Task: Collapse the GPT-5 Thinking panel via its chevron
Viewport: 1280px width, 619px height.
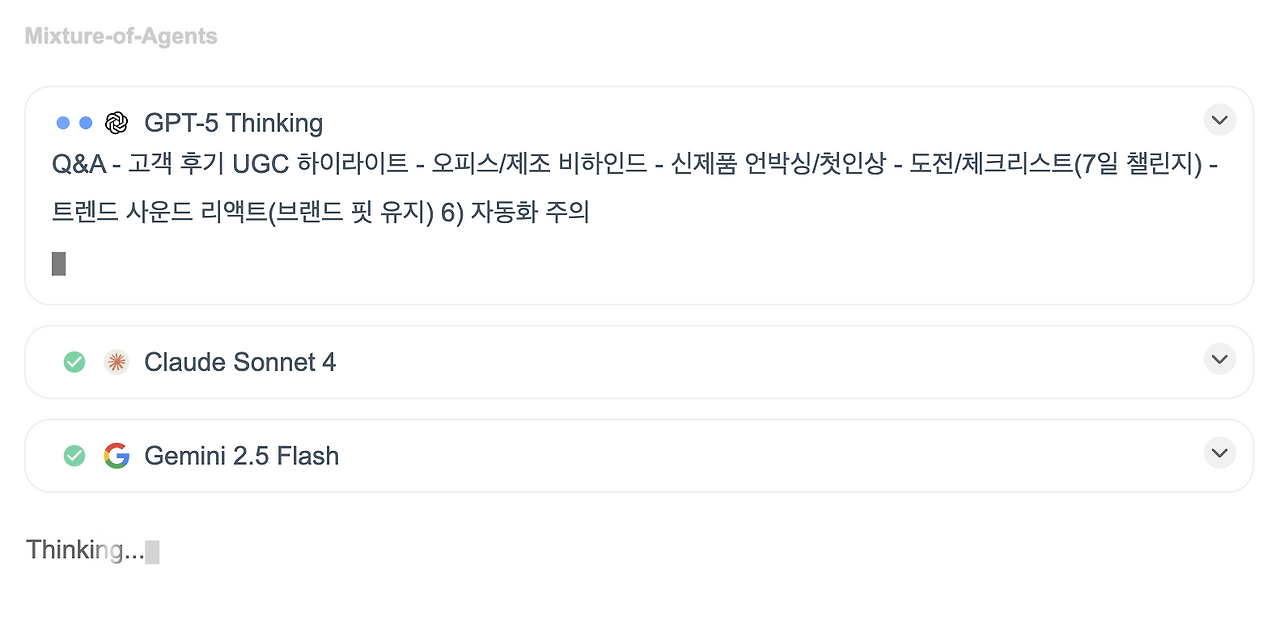Action: [x=1219, y=120]
